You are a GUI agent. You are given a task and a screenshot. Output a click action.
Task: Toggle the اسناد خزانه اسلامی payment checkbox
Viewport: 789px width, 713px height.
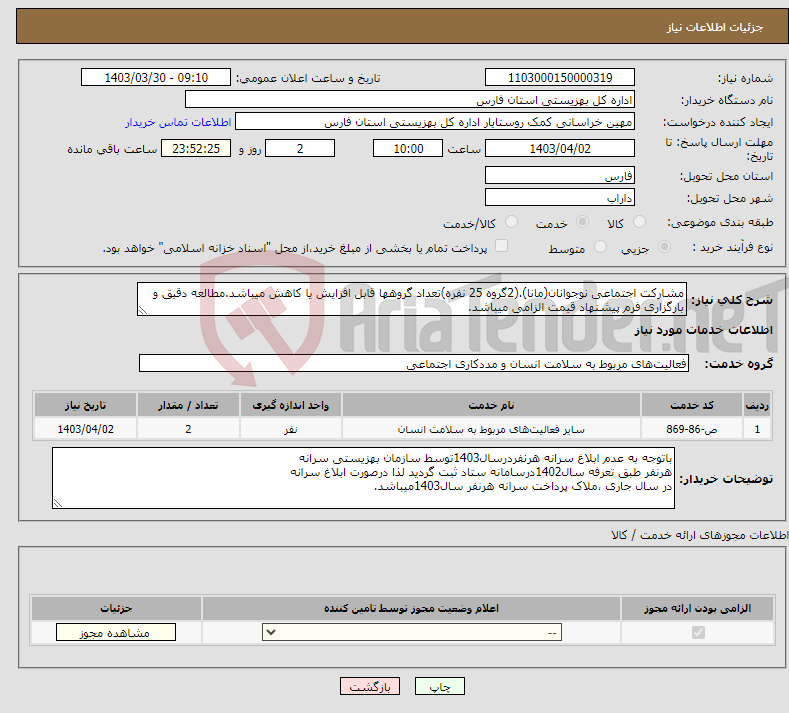tap(501, 246)
